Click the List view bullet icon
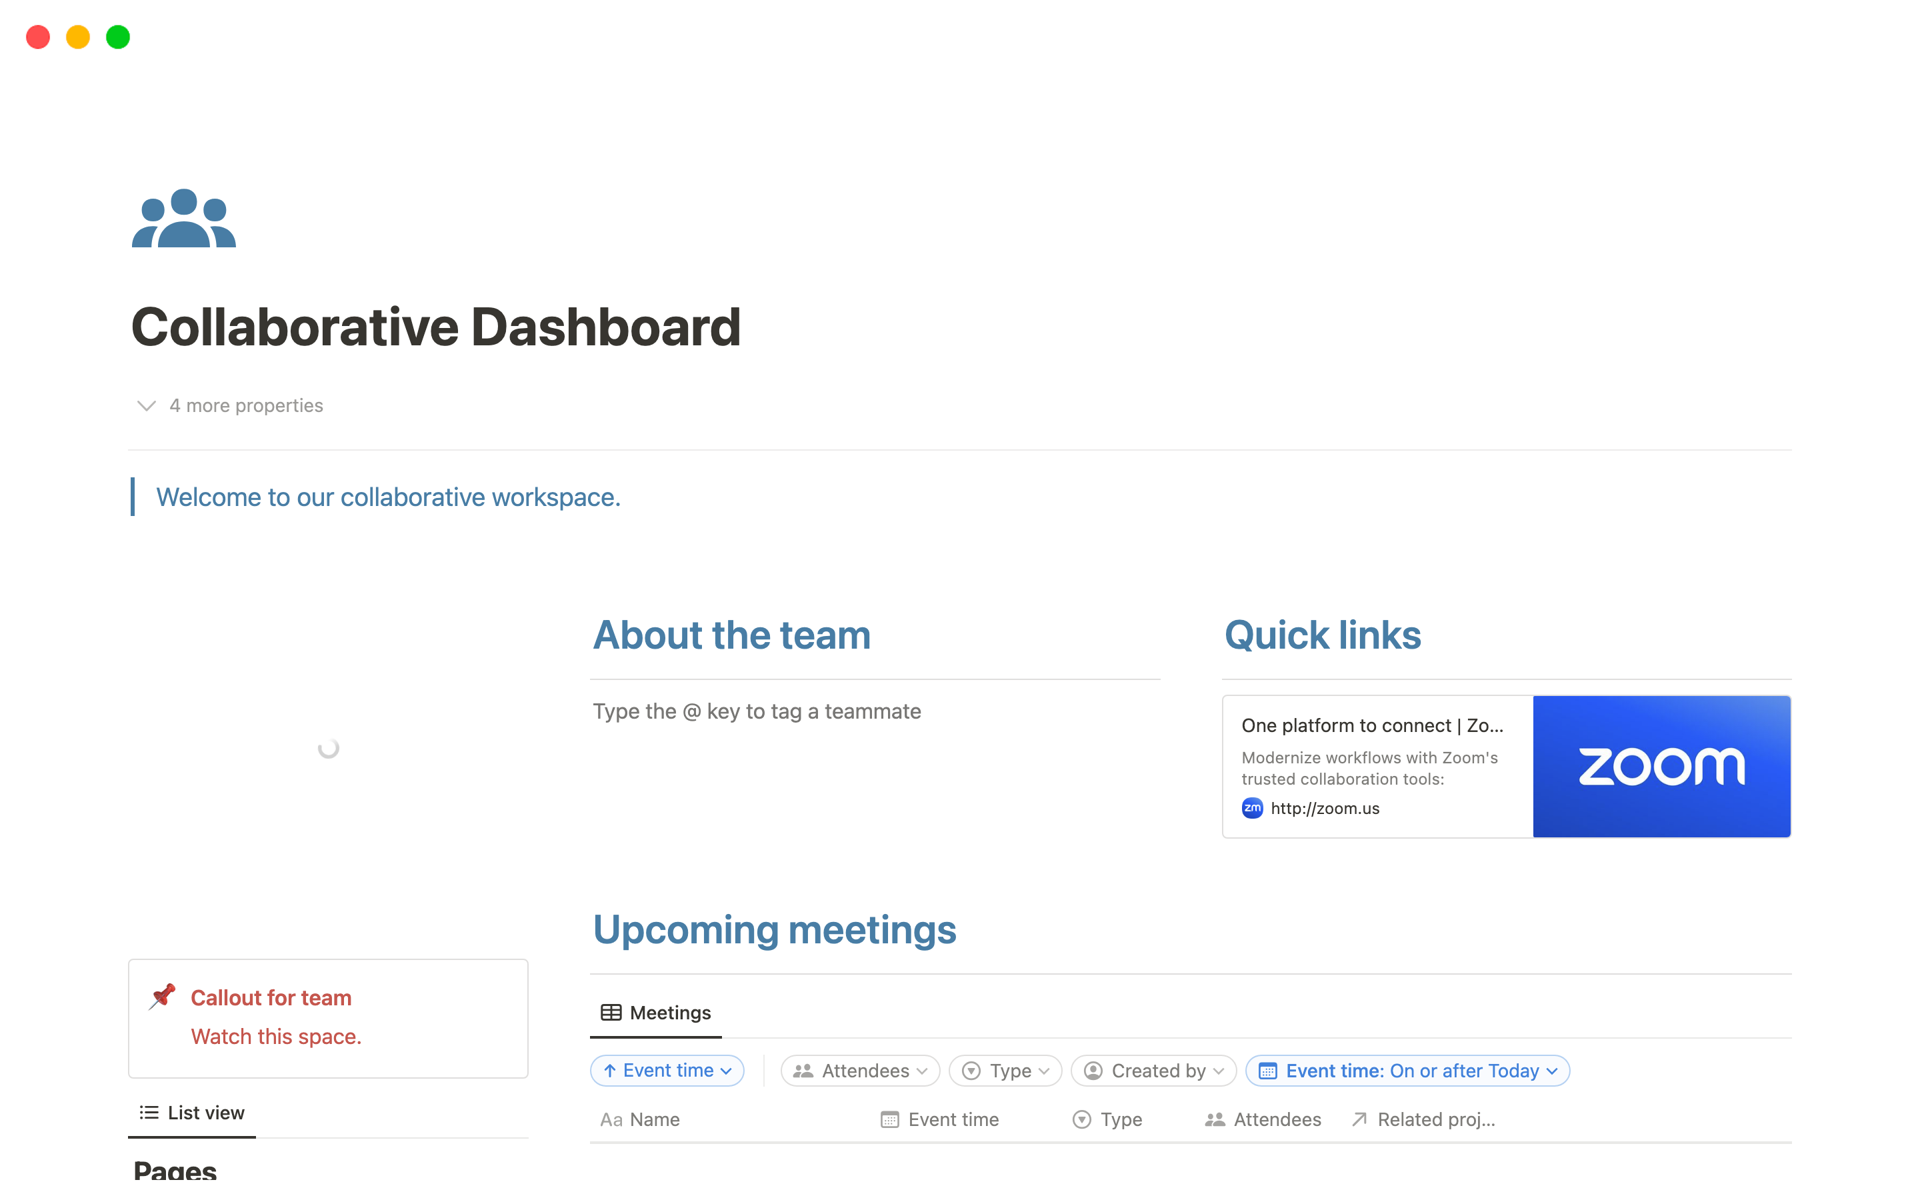The image size is (1920, 1200). coord(149,1112)
